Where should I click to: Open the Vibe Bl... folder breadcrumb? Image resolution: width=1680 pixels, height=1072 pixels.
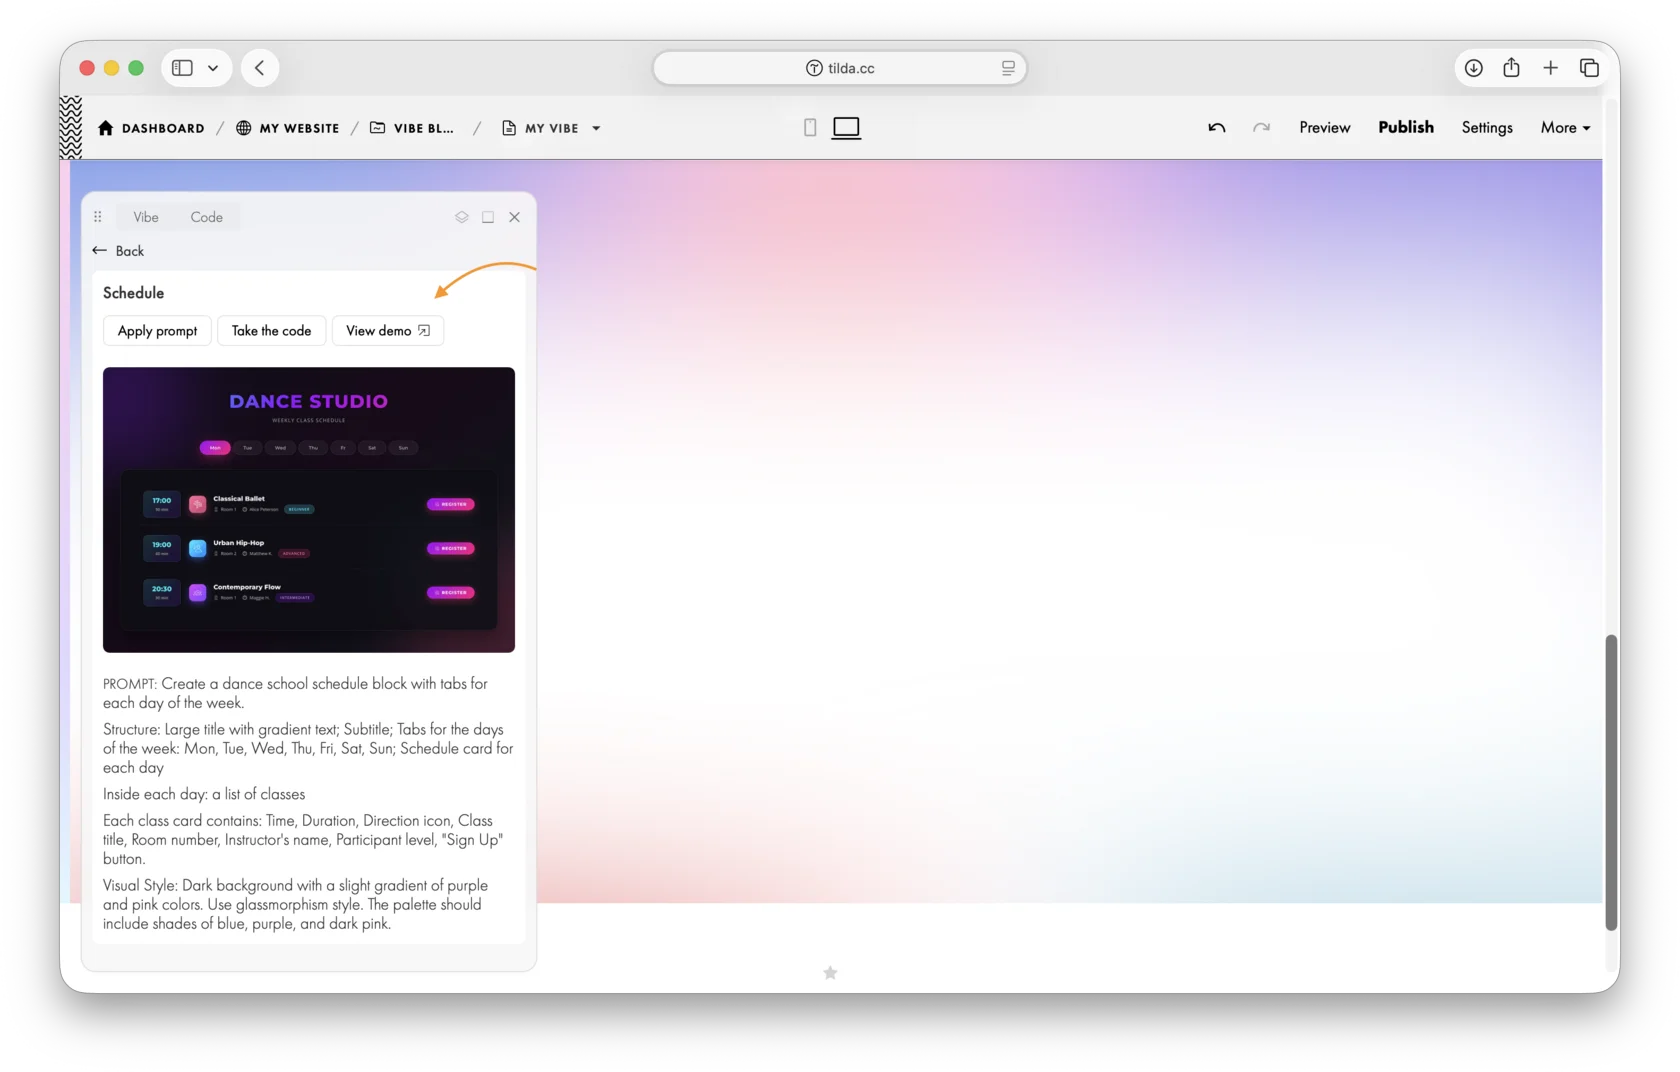pyautogui.click(x=412, y=128)
